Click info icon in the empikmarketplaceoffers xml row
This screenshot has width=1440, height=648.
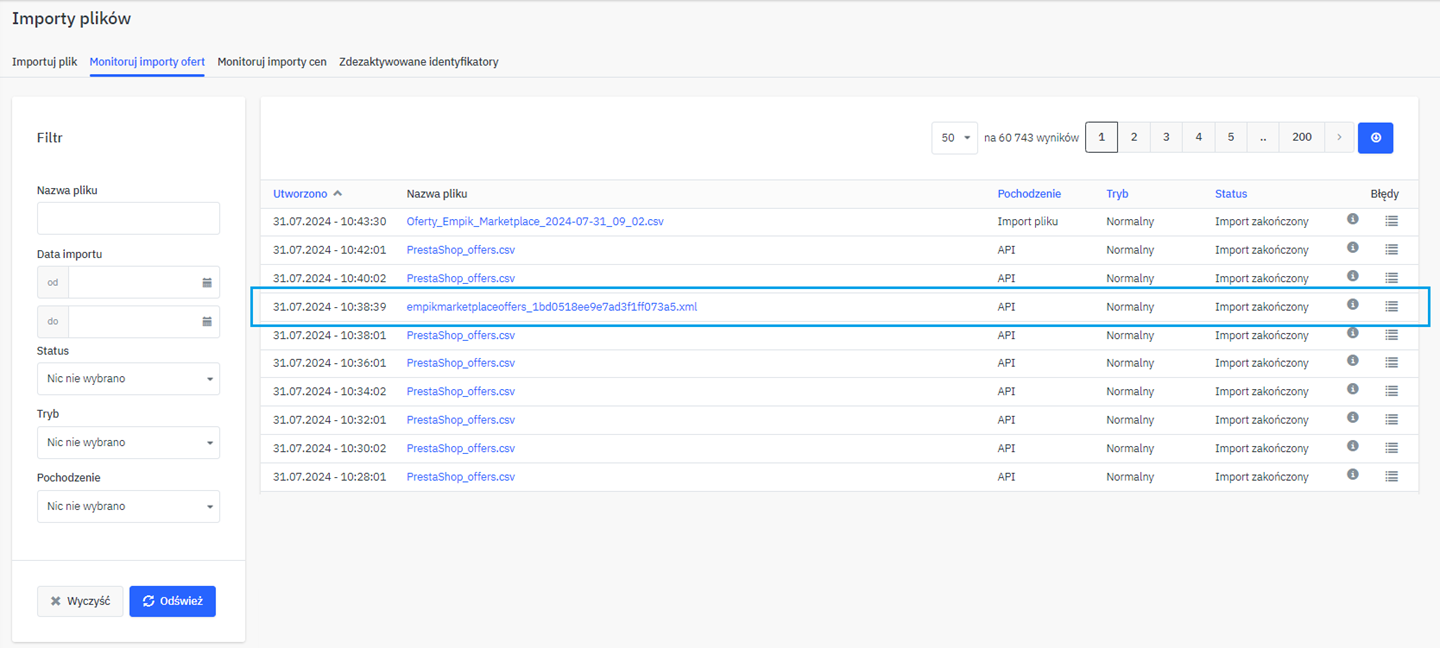[1352, 304]
